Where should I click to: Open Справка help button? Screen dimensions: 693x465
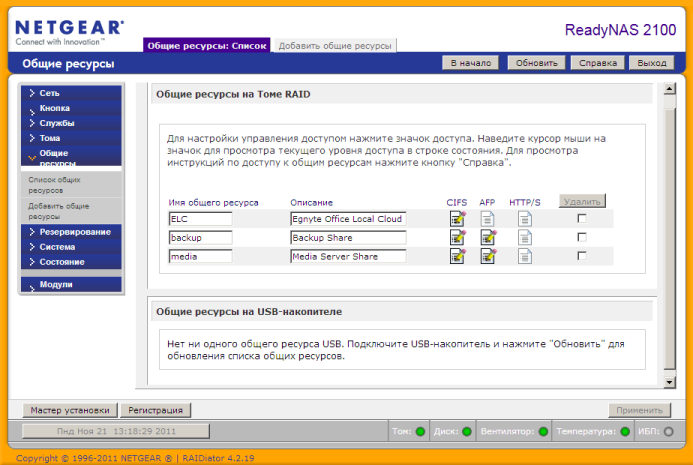[598, 63]
